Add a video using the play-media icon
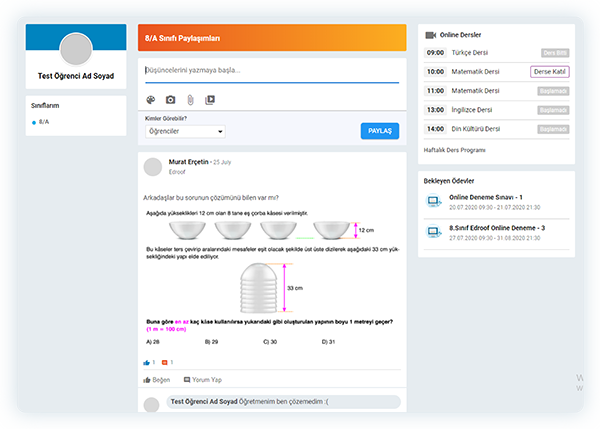Viewport: 600px width, 429px height. [x=209, y=100]
